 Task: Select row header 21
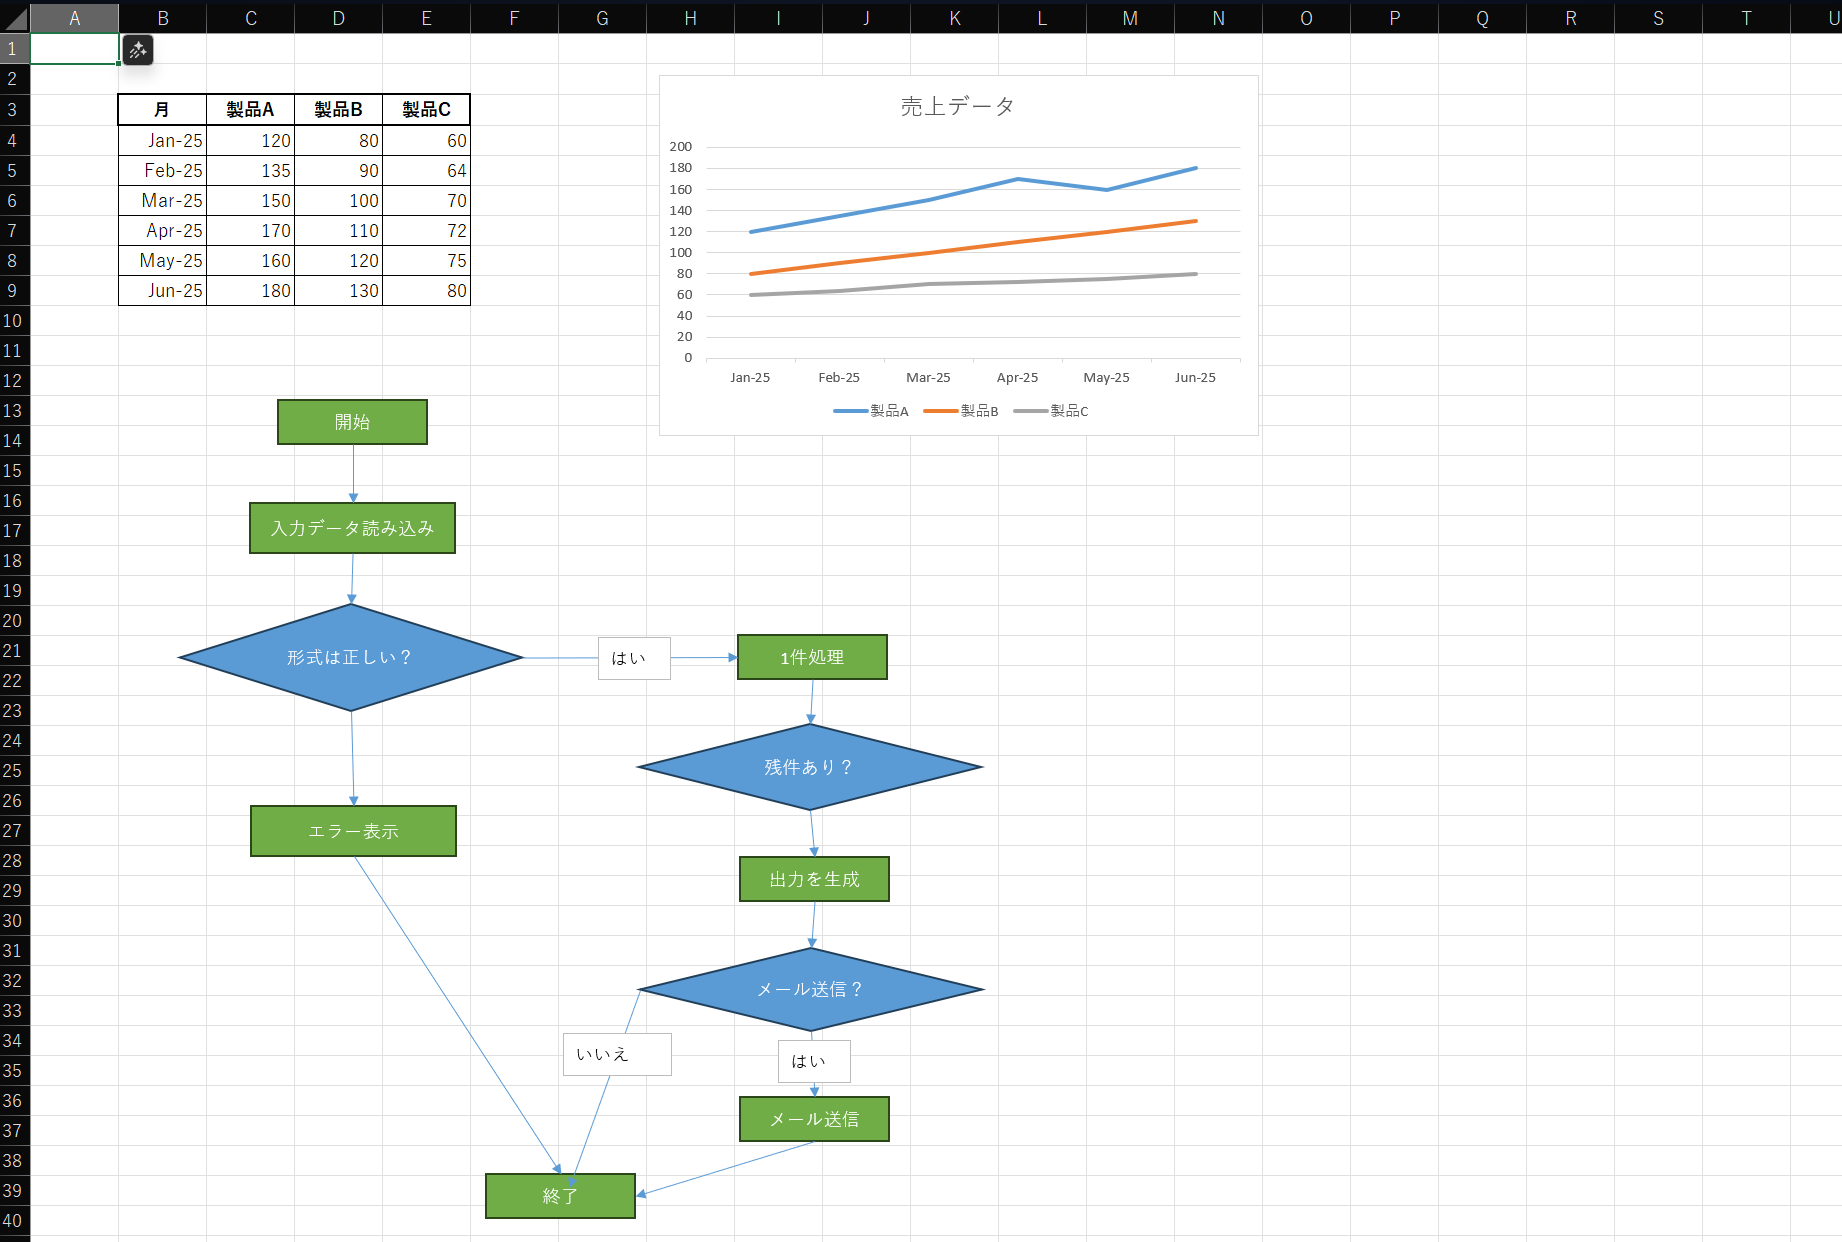coord(13,651)
